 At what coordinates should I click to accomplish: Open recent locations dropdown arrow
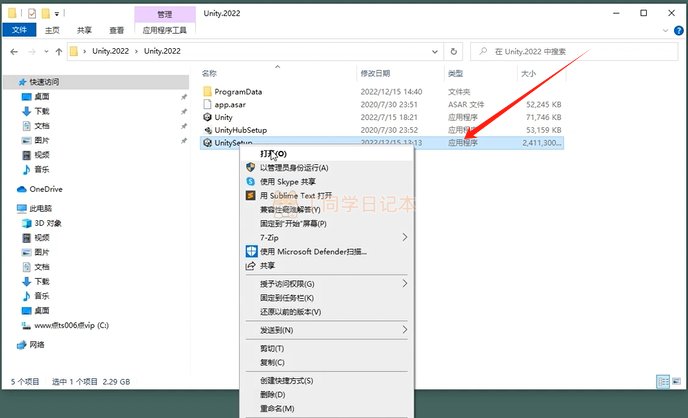pyautogui.click(x=46, y=51)
